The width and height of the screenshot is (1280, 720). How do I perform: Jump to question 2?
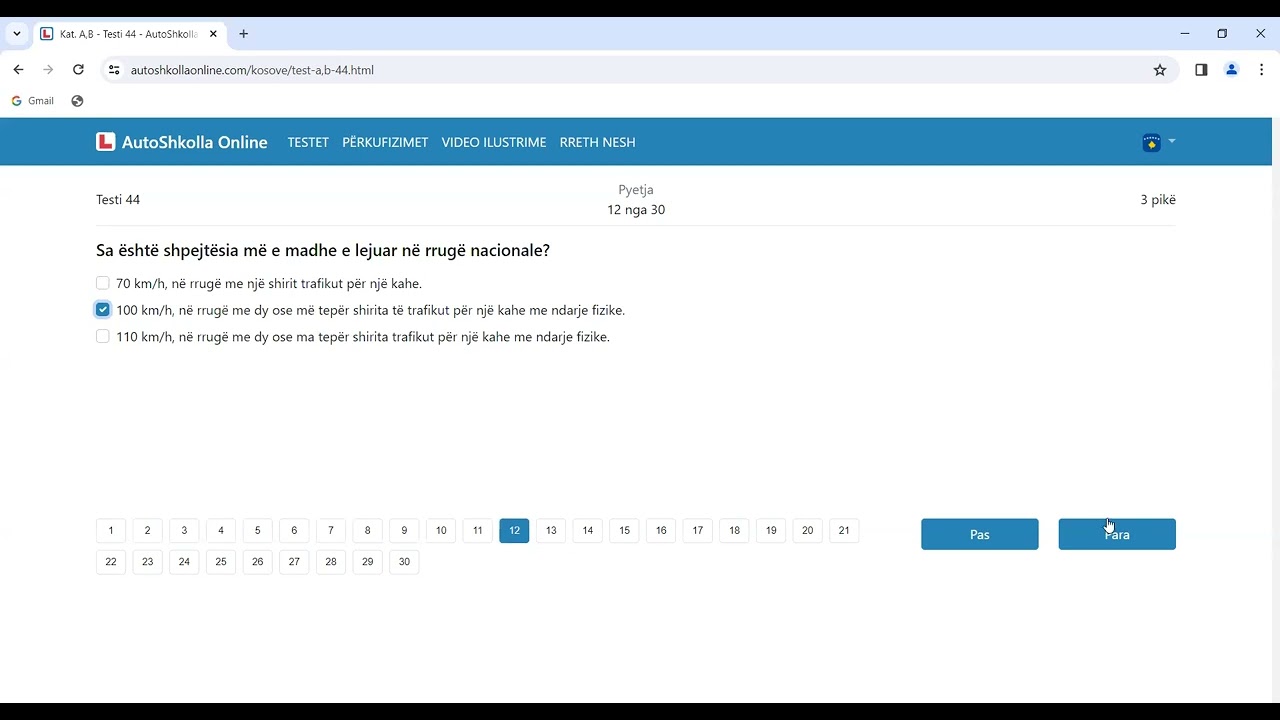tap(147, 530)
